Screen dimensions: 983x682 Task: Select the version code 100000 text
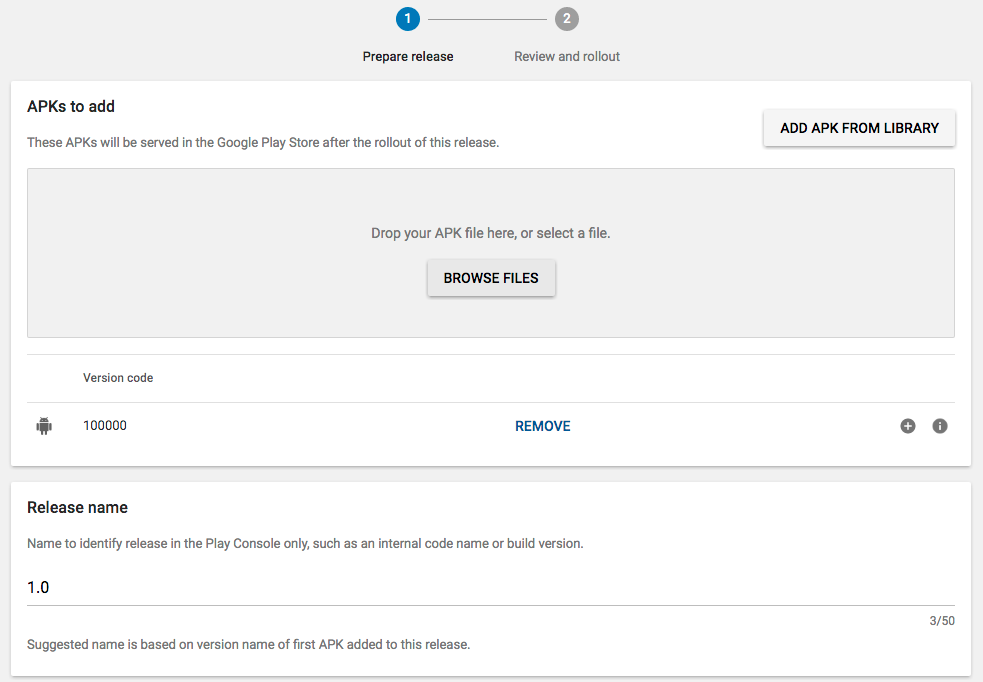105,426
